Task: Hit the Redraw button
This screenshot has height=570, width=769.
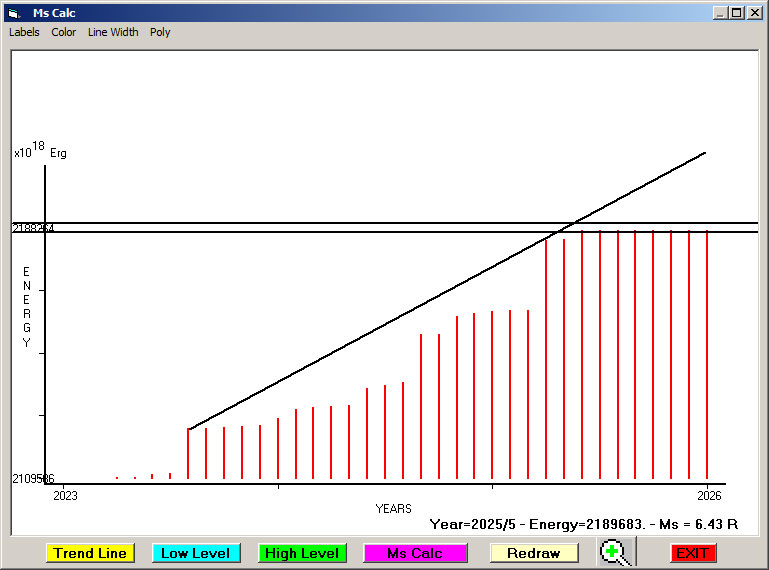Action: point(533,553)
